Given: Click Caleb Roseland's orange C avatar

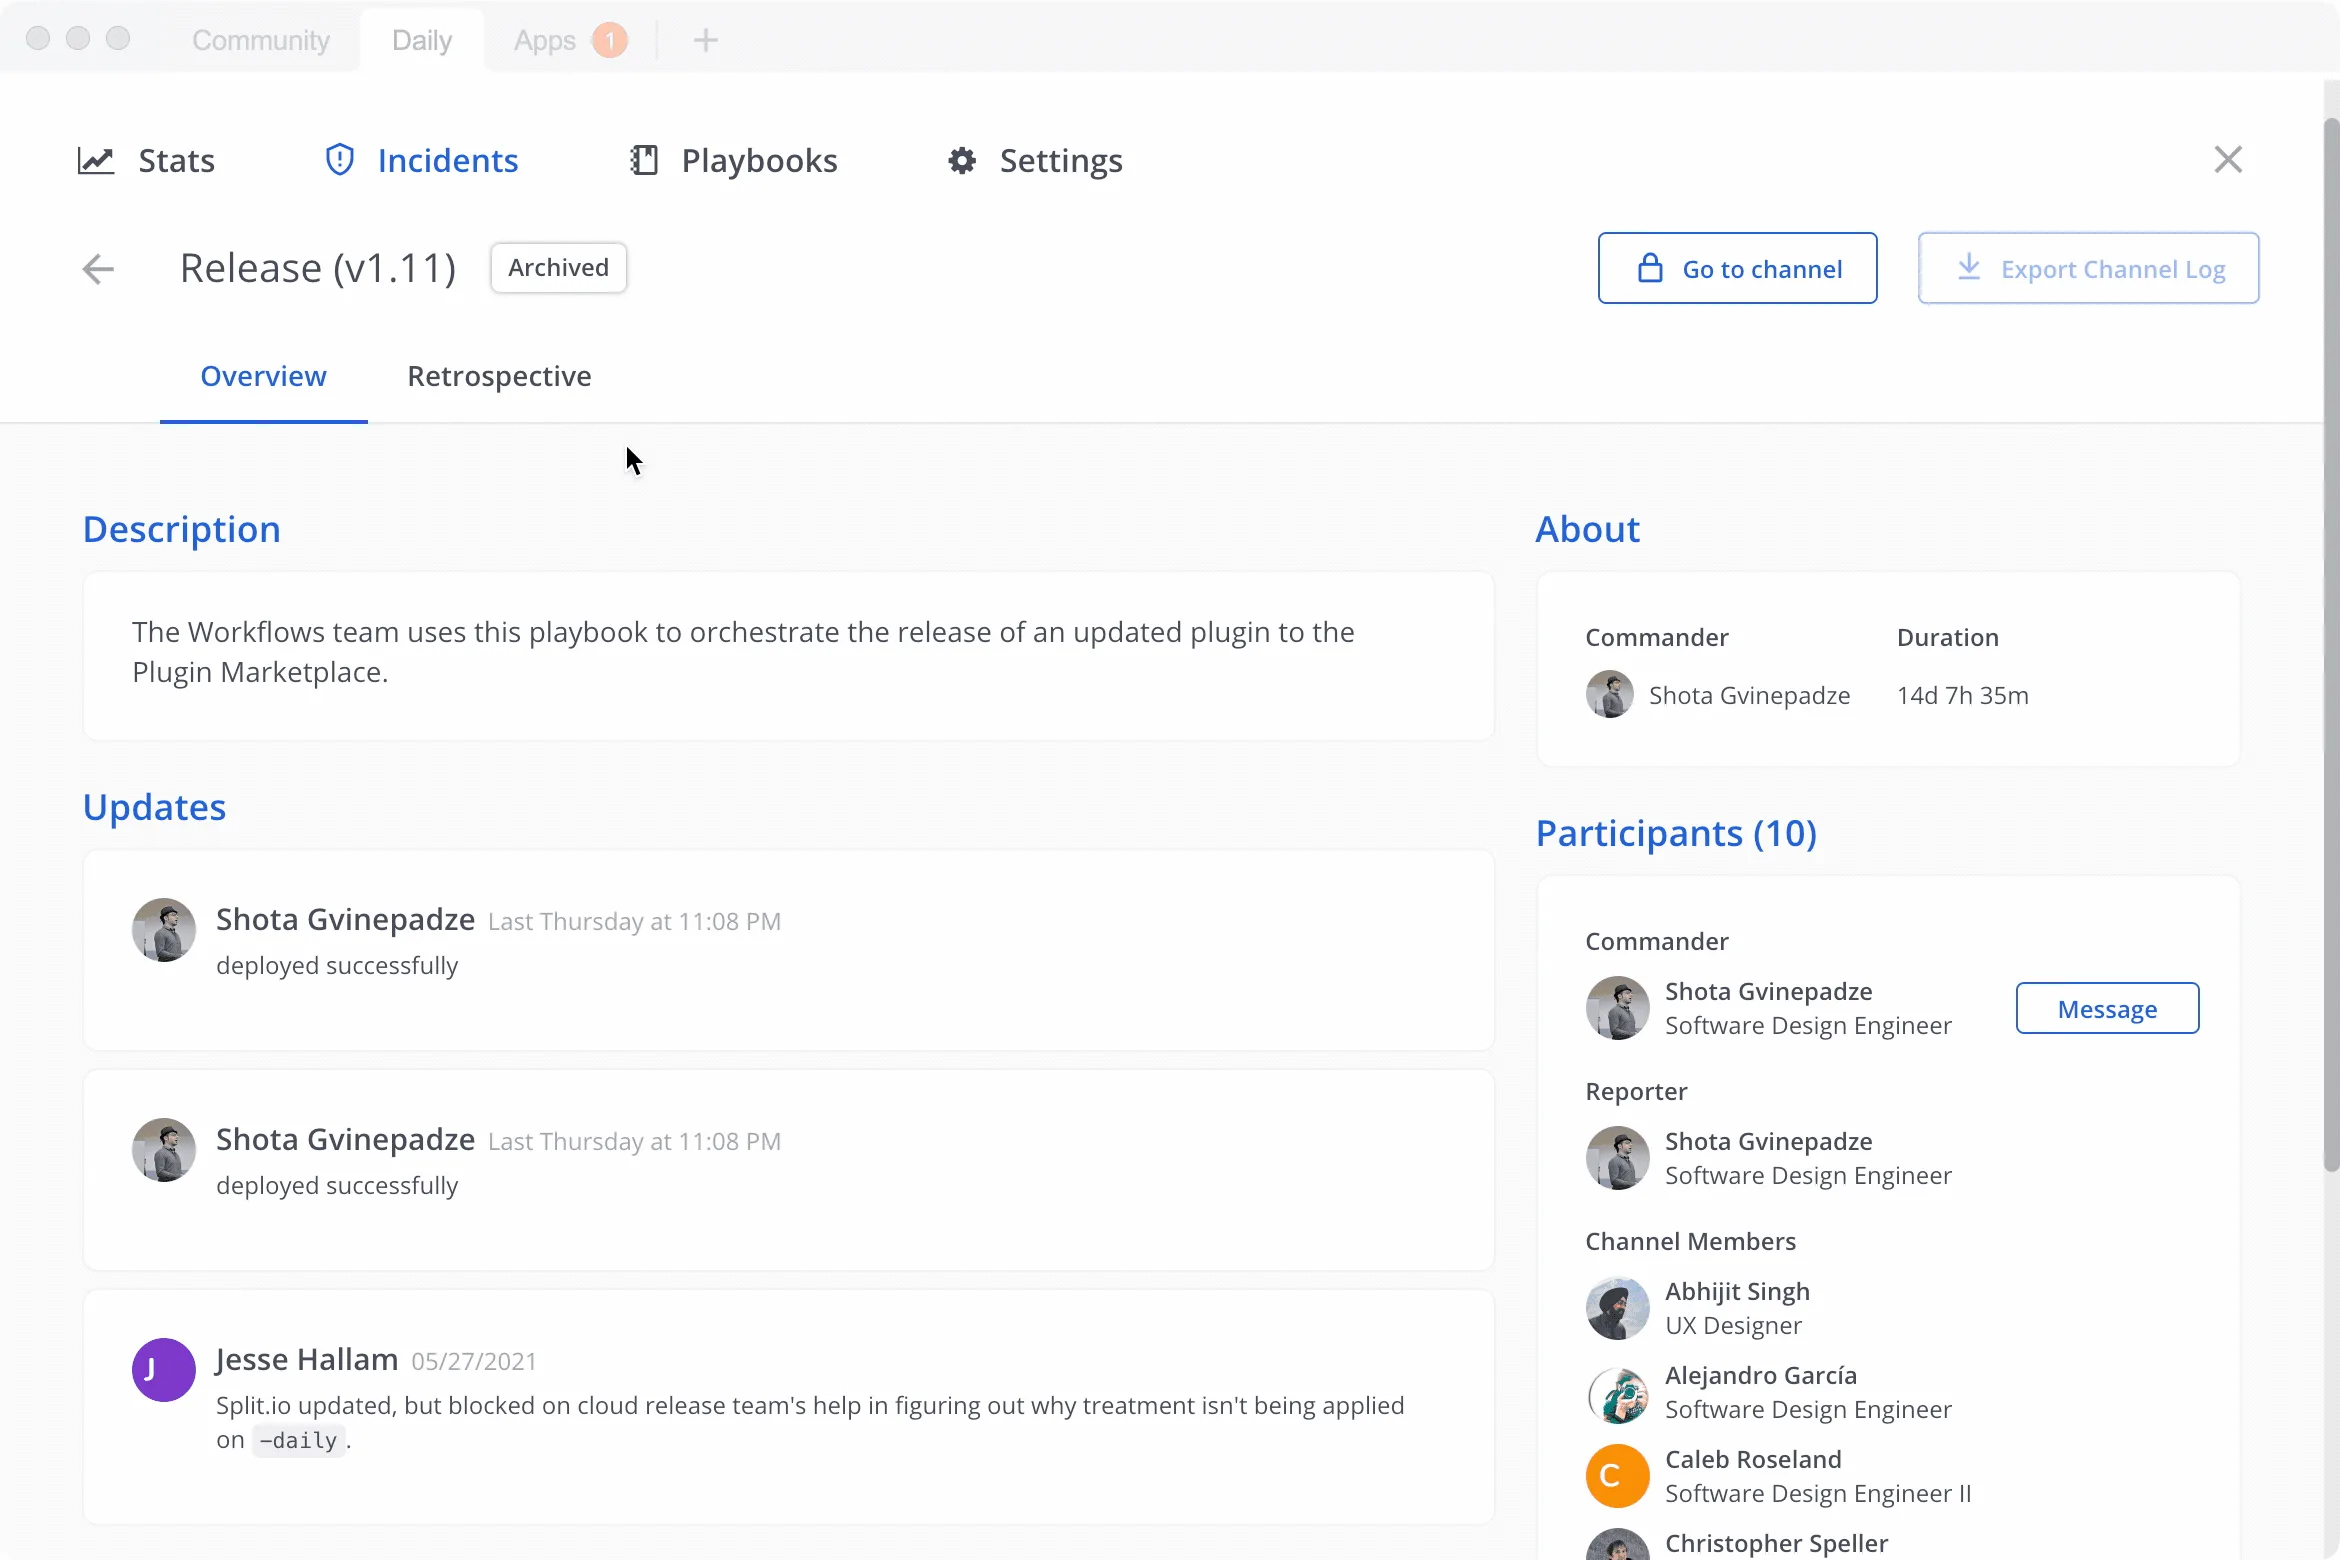Looking at the screenshot, I should 1618,1476.
